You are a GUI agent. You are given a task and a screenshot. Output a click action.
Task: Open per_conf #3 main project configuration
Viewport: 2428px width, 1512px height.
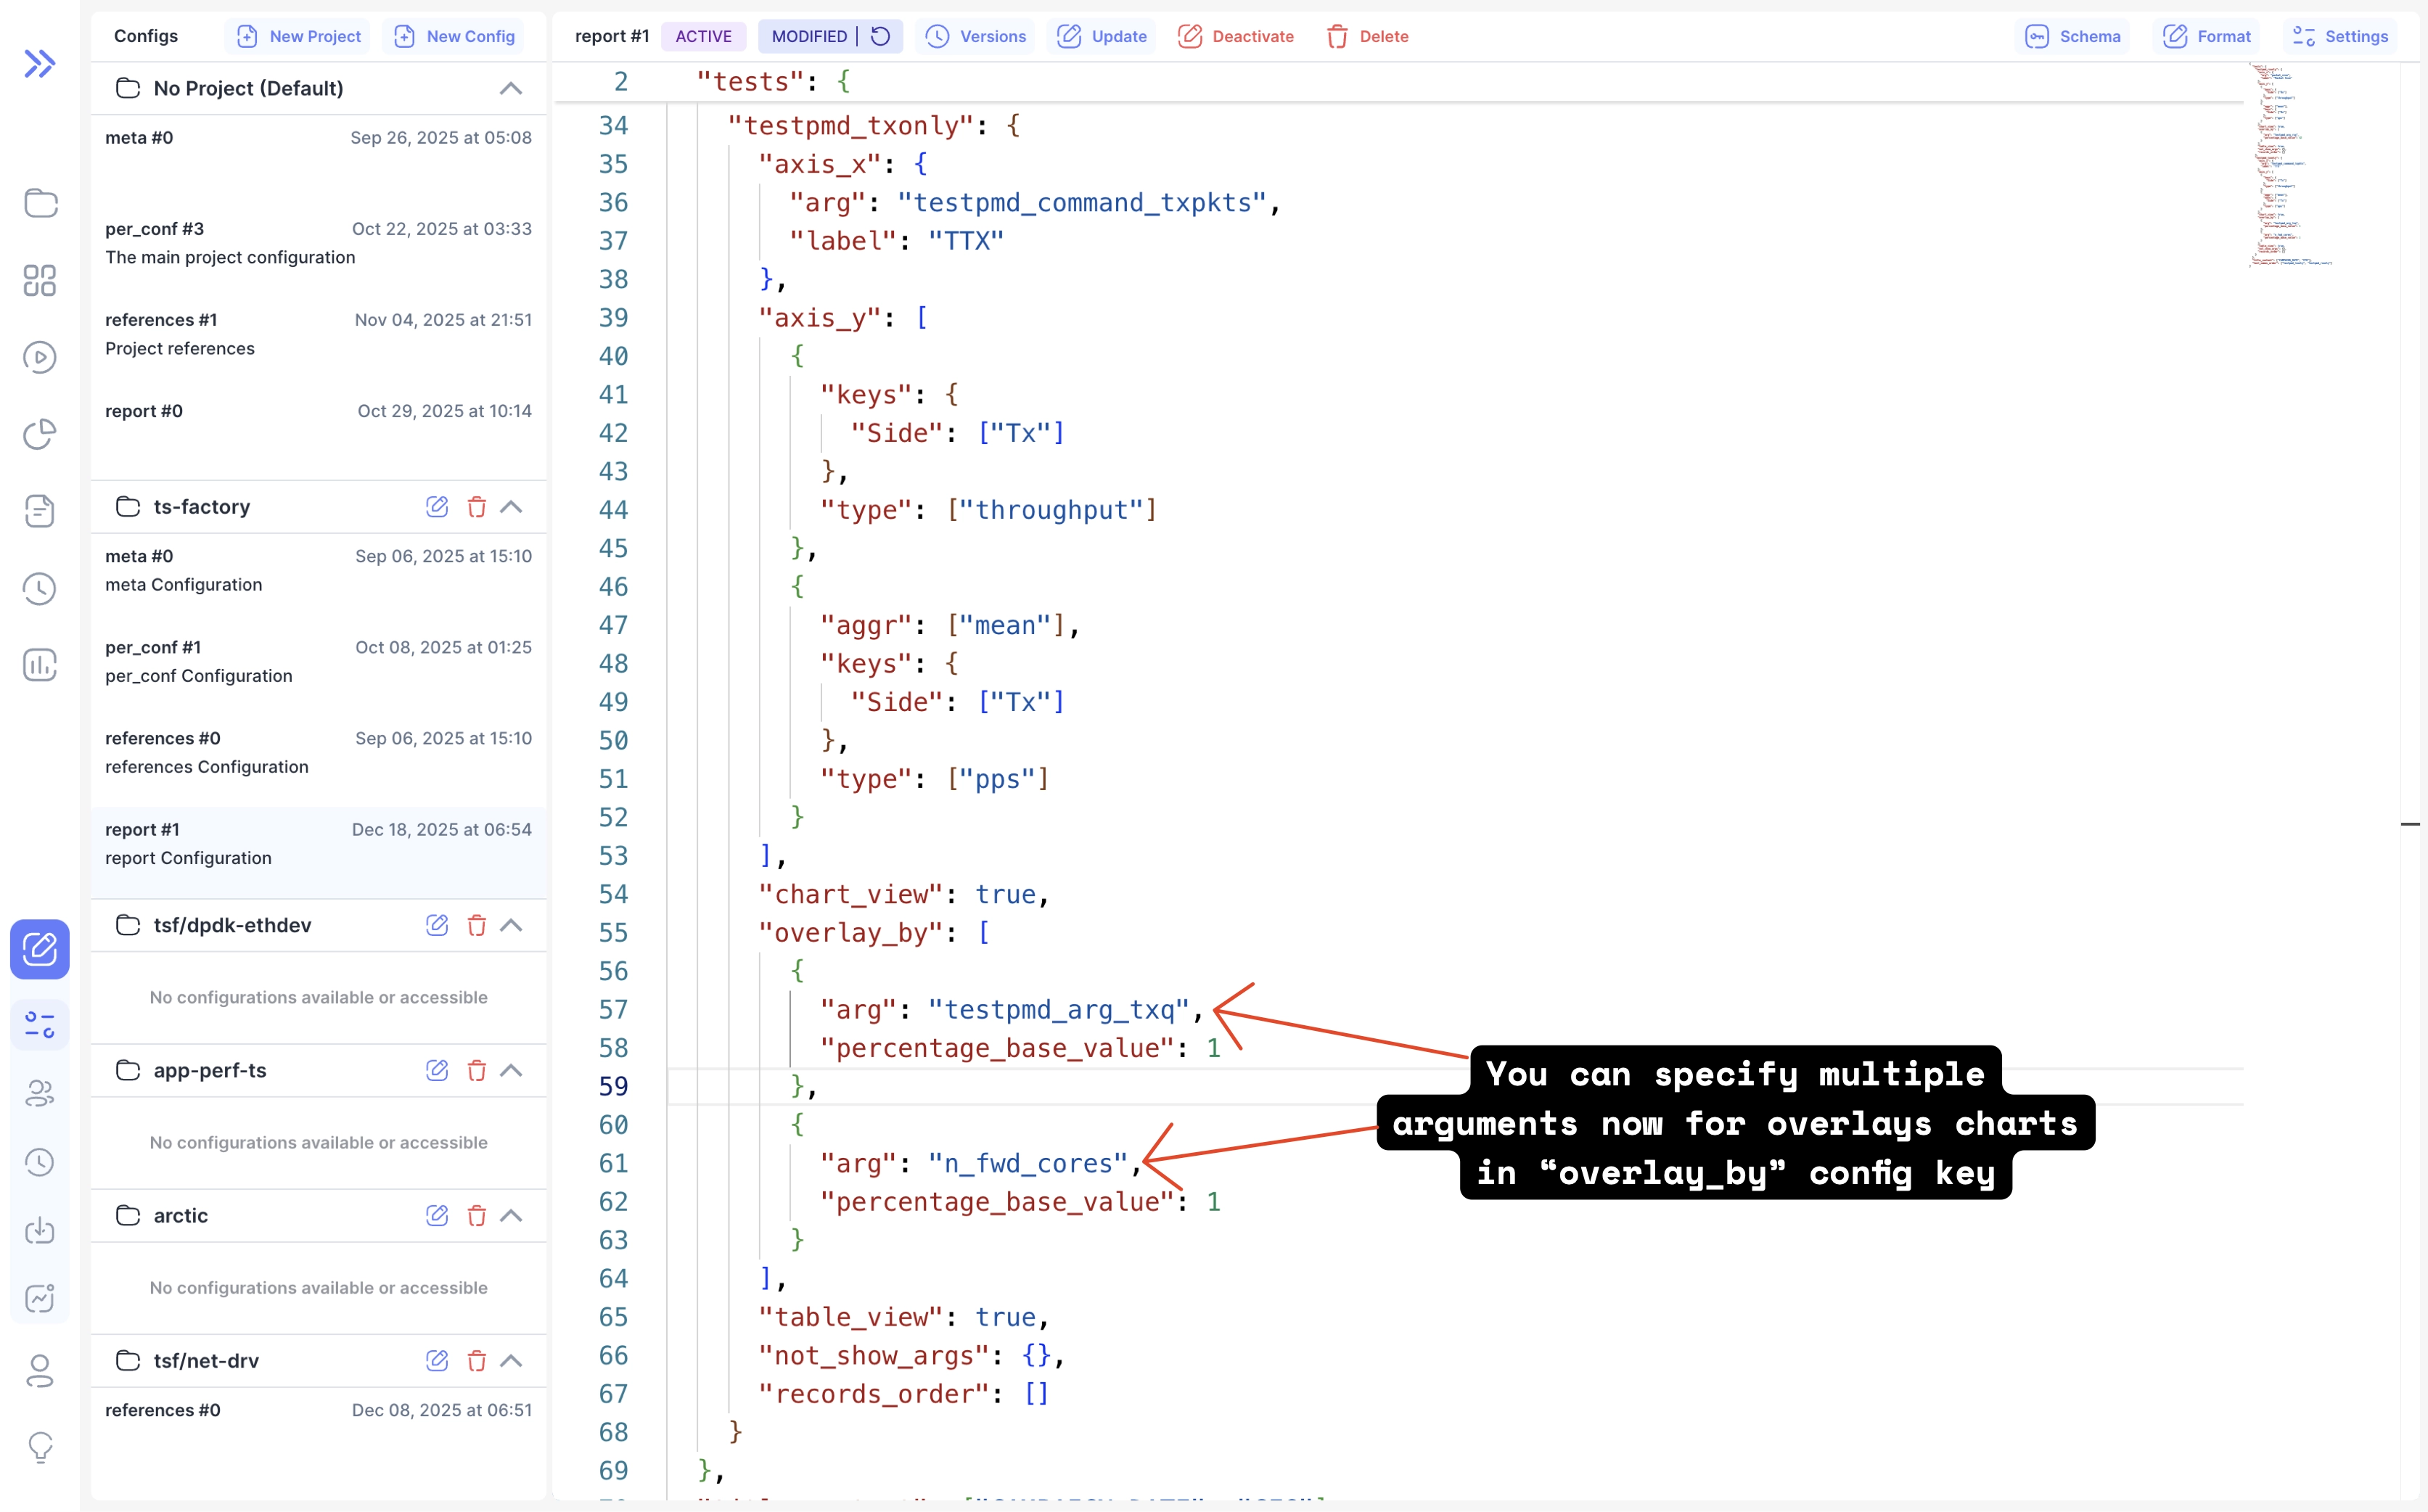318,243
